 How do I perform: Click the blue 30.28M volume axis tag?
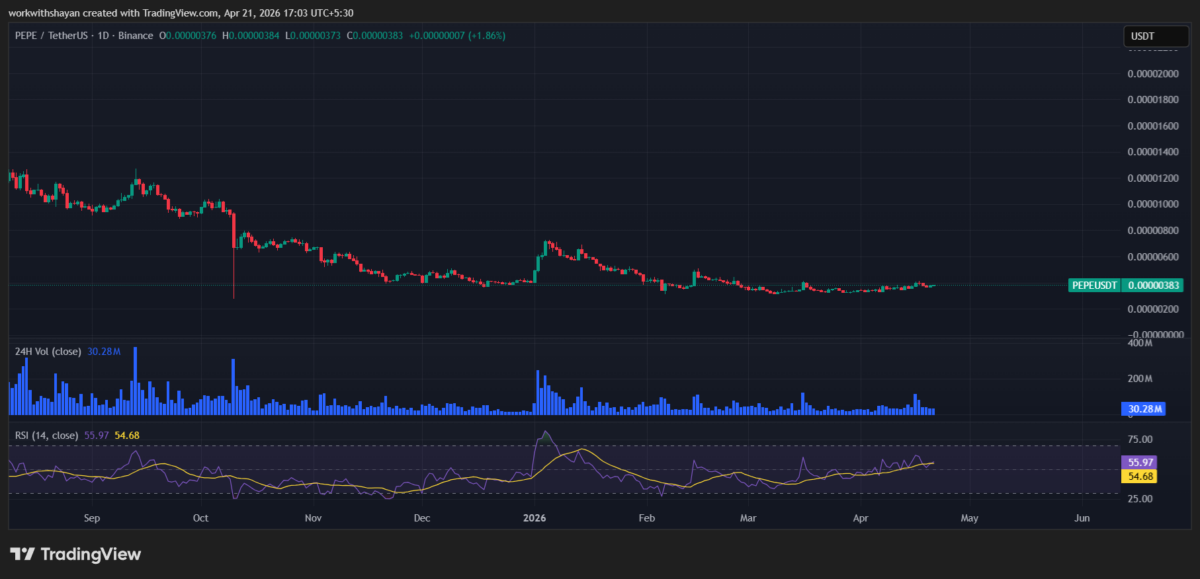pyautogui.click(x=1140, y=409)
